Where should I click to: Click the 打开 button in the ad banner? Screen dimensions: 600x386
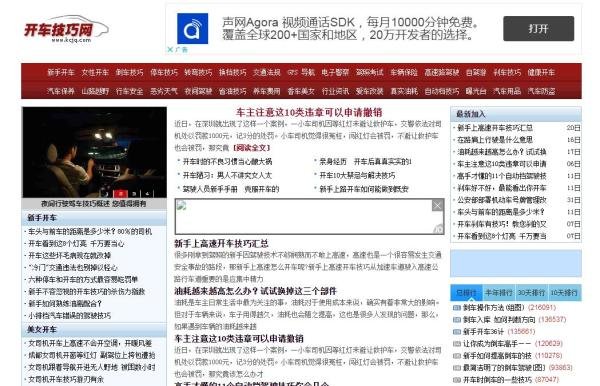[x=538, y=29]
